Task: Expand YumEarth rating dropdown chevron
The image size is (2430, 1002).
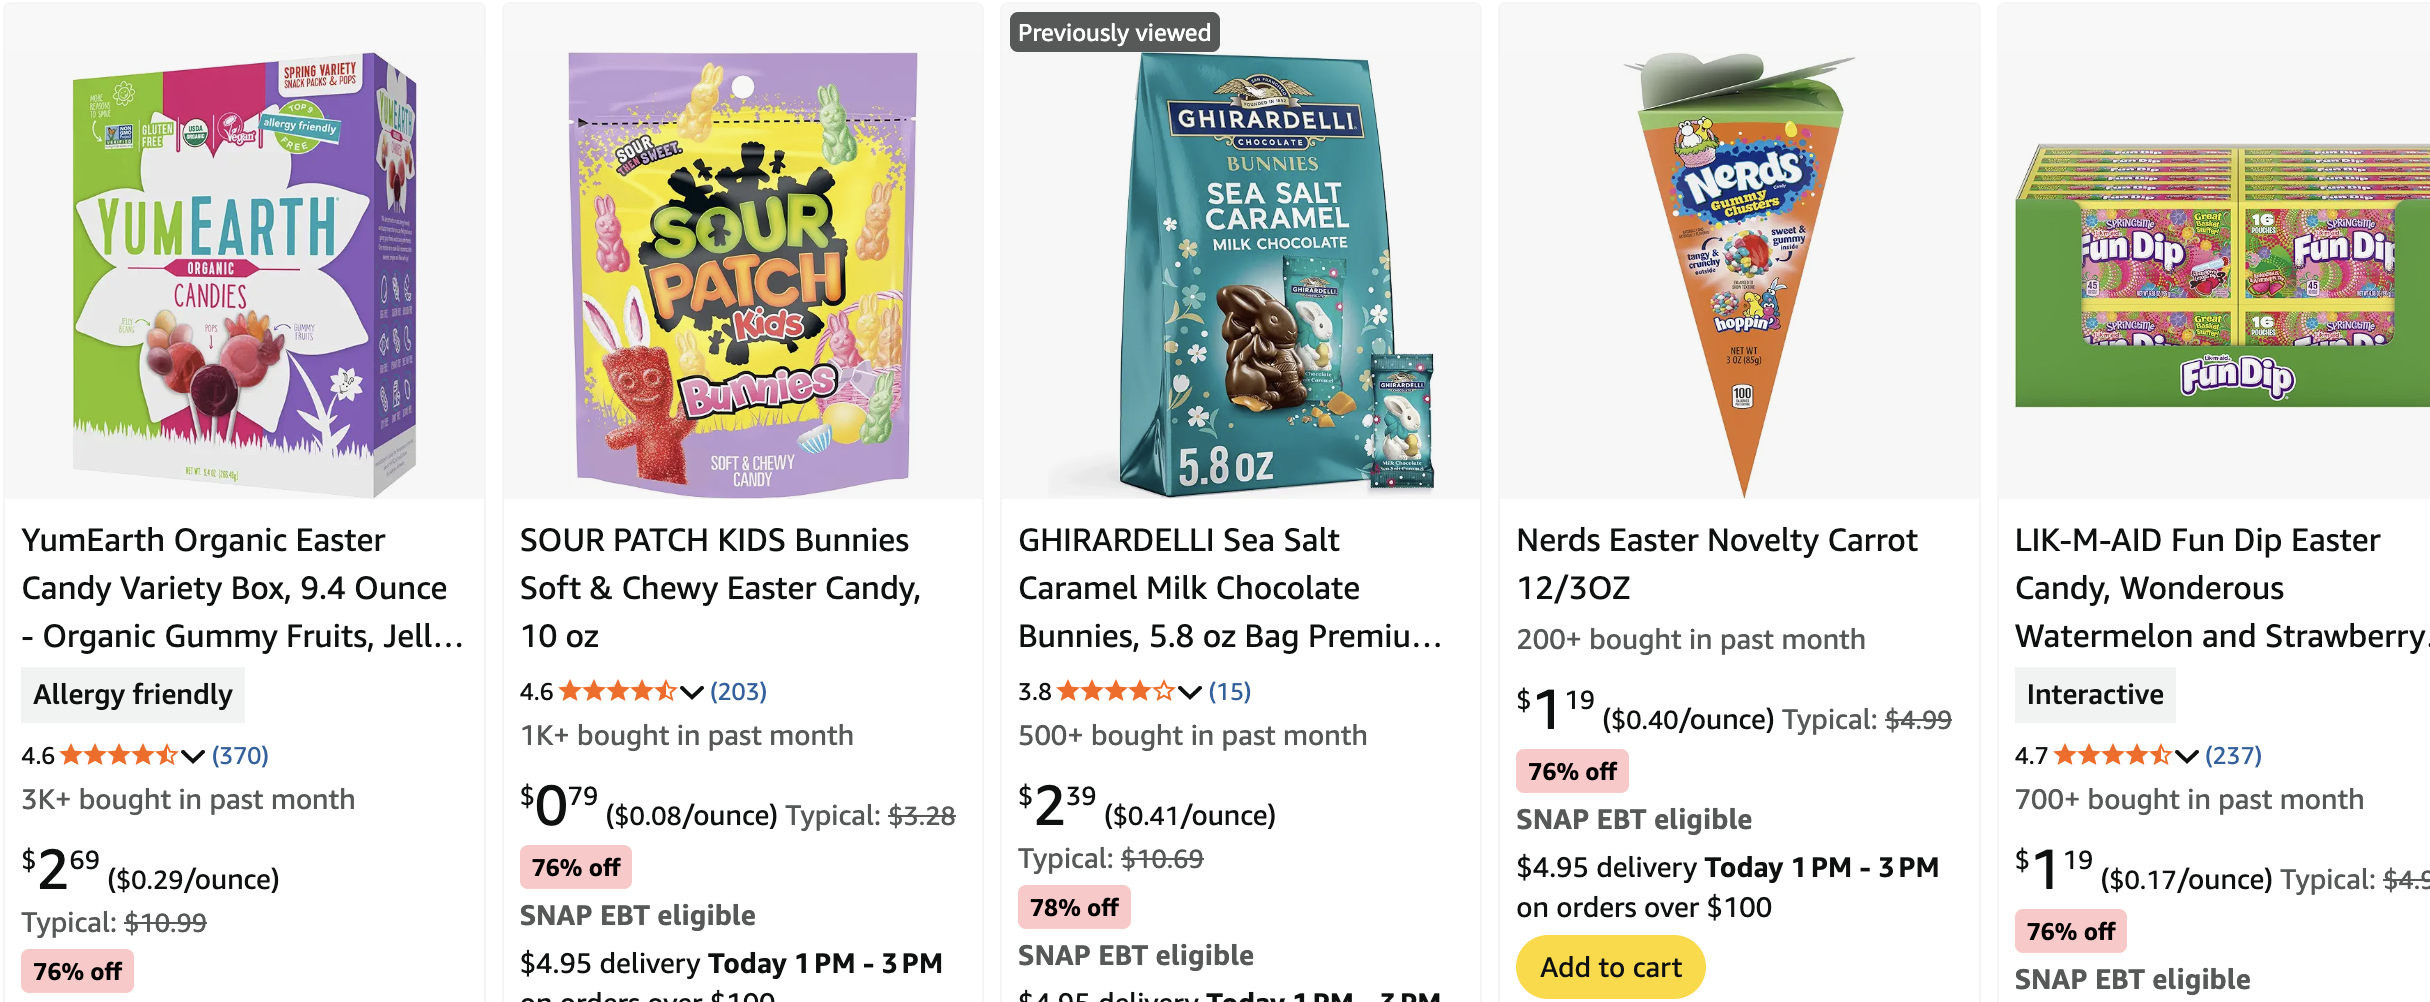Action: (193, 756)
